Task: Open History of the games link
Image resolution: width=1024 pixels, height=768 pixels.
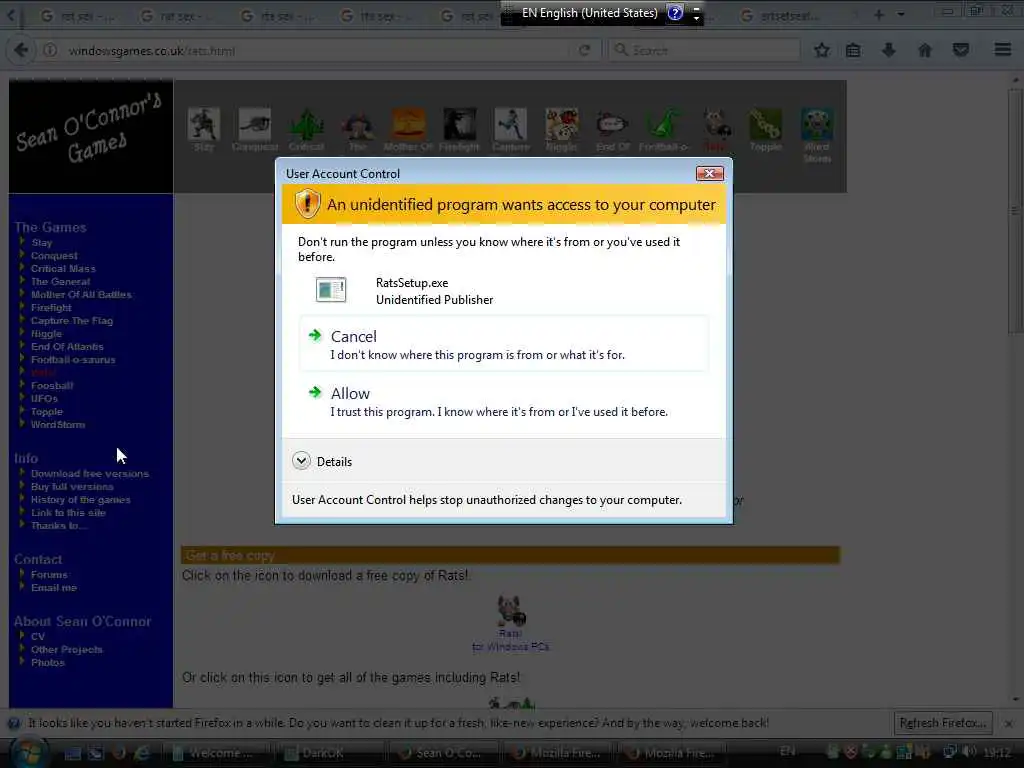Action: coord(81,500)
